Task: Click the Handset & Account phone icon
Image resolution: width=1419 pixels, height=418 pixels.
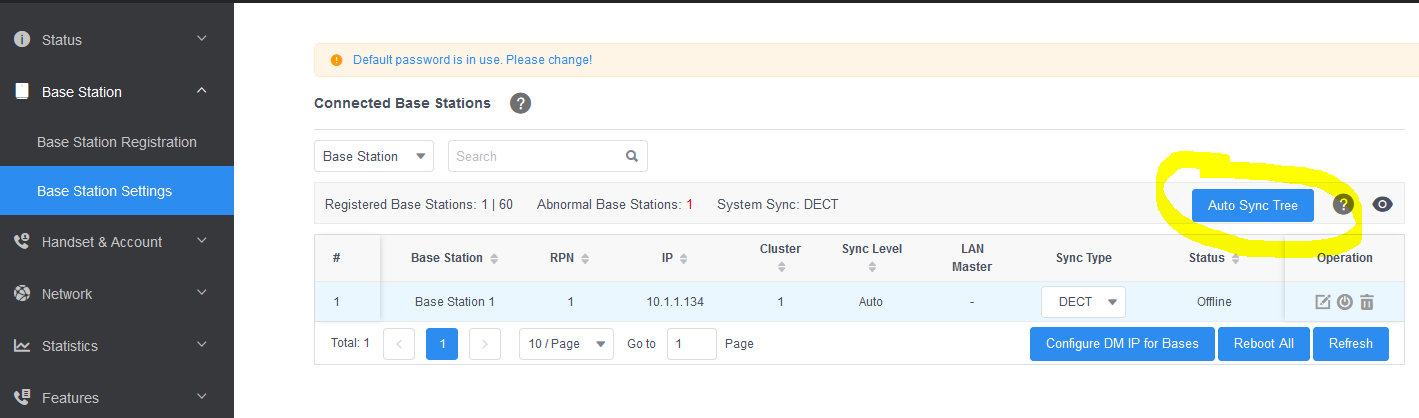Action: pyautogui.click(x=21, y=241)
